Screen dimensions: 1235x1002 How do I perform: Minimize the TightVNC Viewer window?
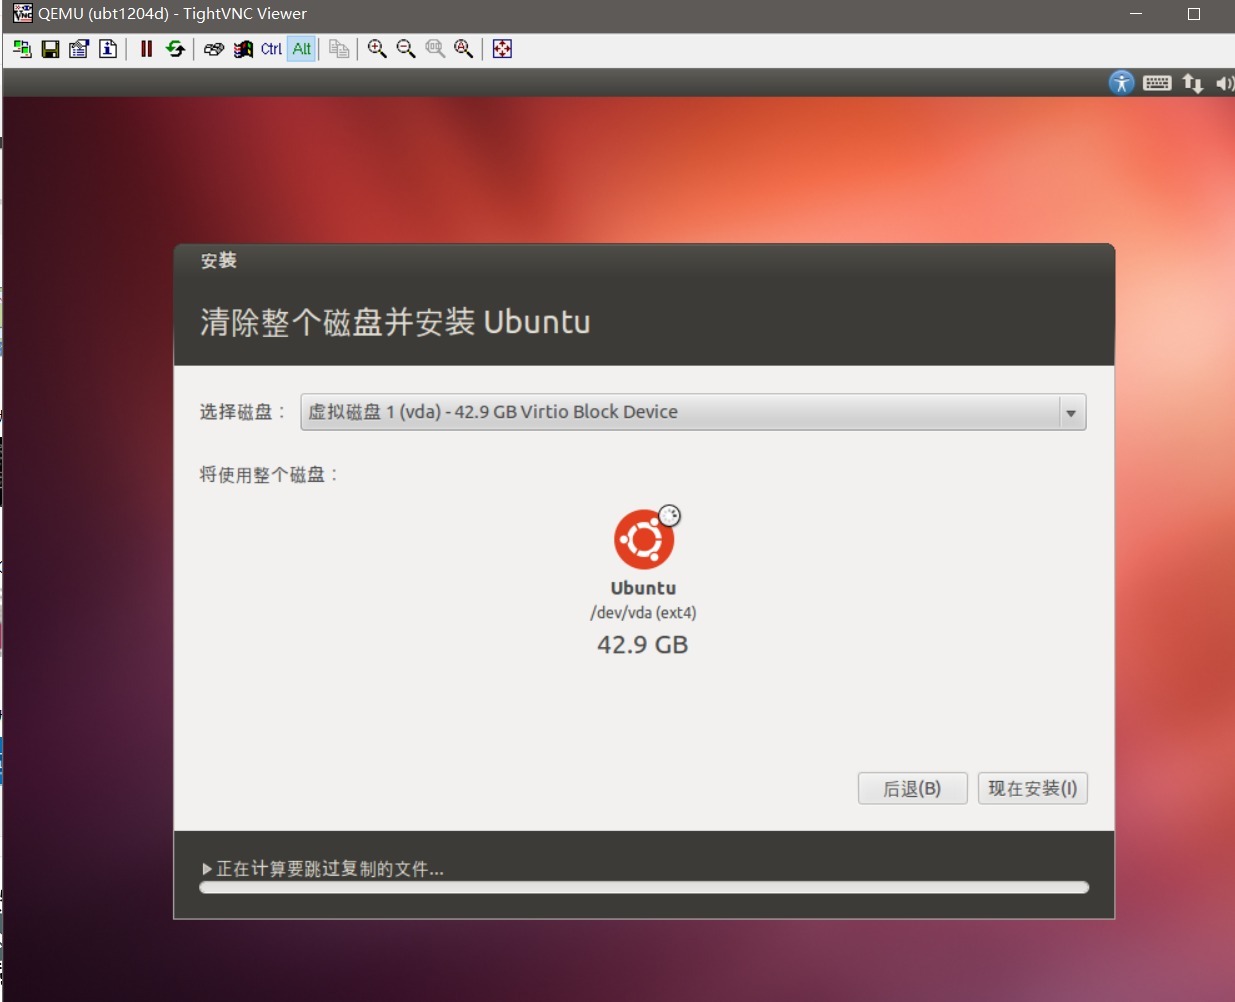tap(1136, 14)
